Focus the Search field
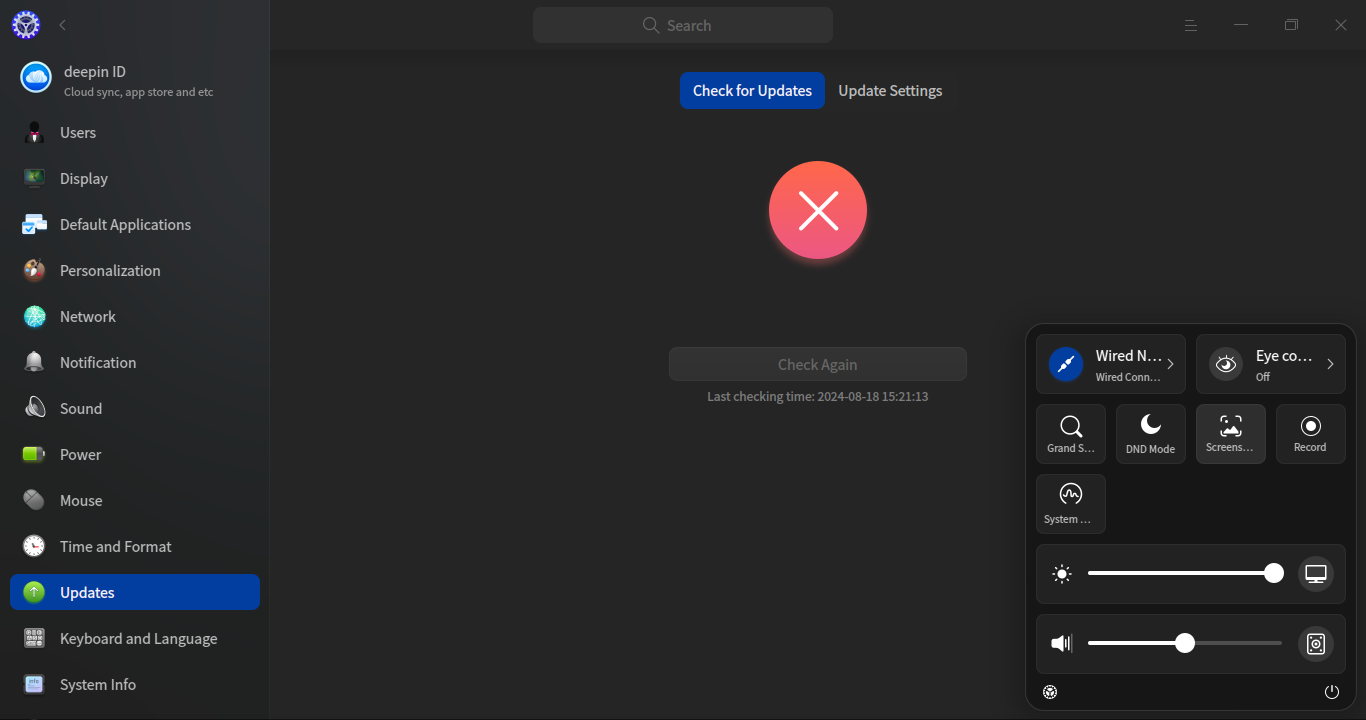 click(683, 25)
